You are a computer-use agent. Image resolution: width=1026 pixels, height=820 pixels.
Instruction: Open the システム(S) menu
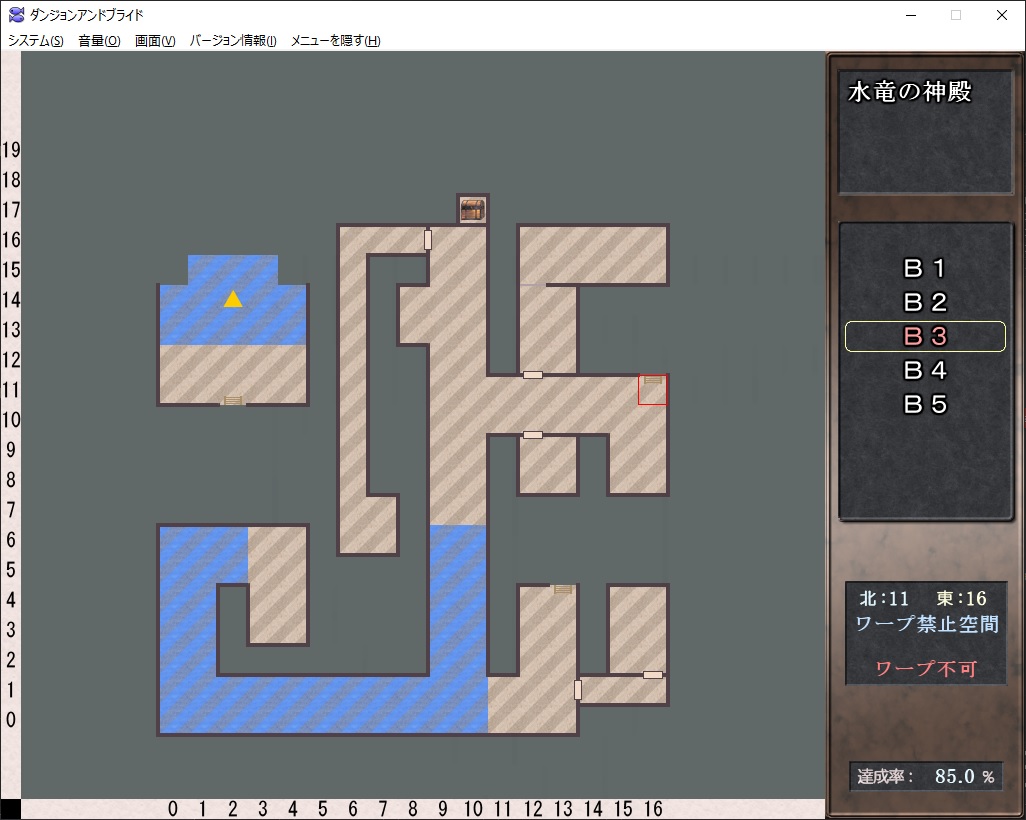(35, 41)
